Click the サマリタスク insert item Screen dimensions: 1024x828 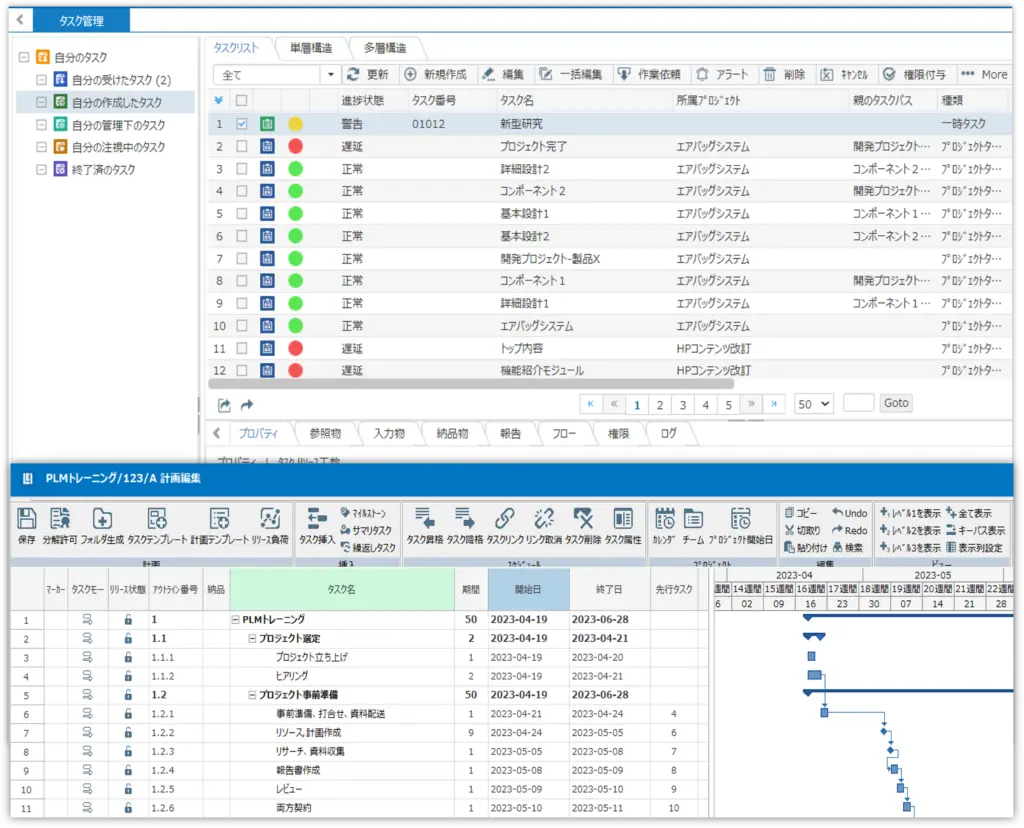[x=366, y=530]
